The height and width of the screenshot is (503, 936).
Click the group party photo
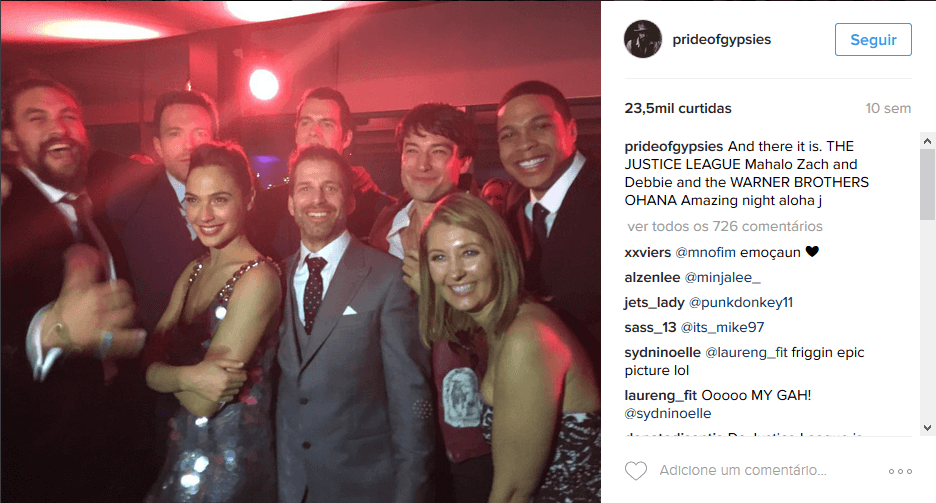point(300,252)
